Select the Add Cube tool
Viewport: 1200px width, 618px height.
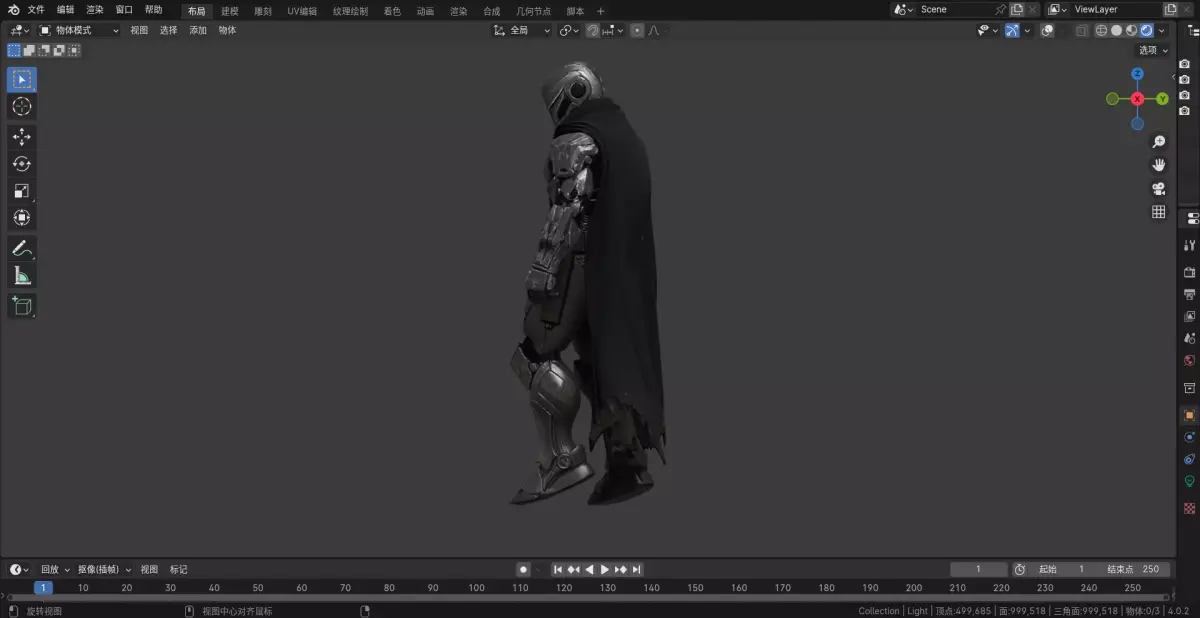pyautogui.click(x=22, y=306)
